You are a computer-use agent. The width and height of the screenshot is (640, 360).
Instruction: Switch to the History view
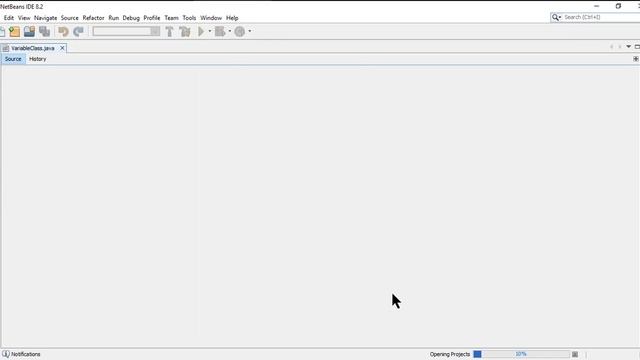click(38, 59)
